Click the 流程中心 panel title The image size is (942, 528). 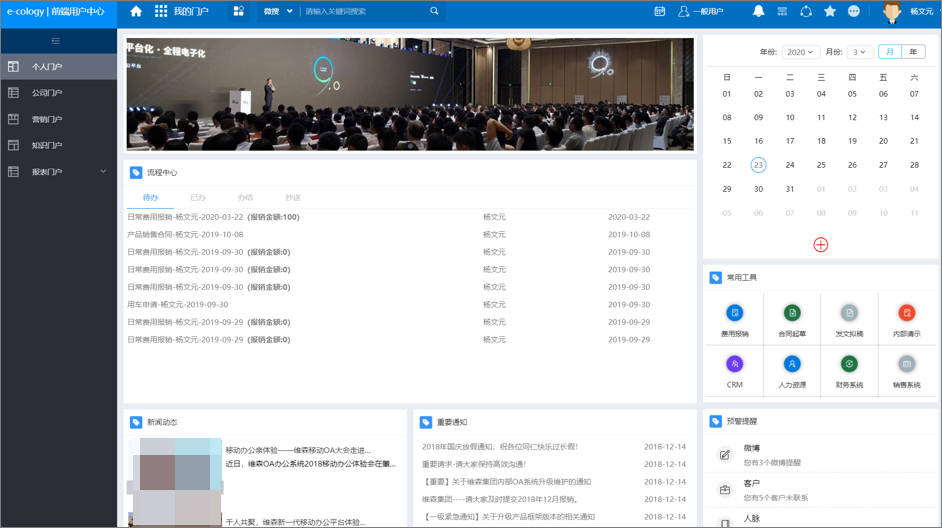click(x=162, y=172)
